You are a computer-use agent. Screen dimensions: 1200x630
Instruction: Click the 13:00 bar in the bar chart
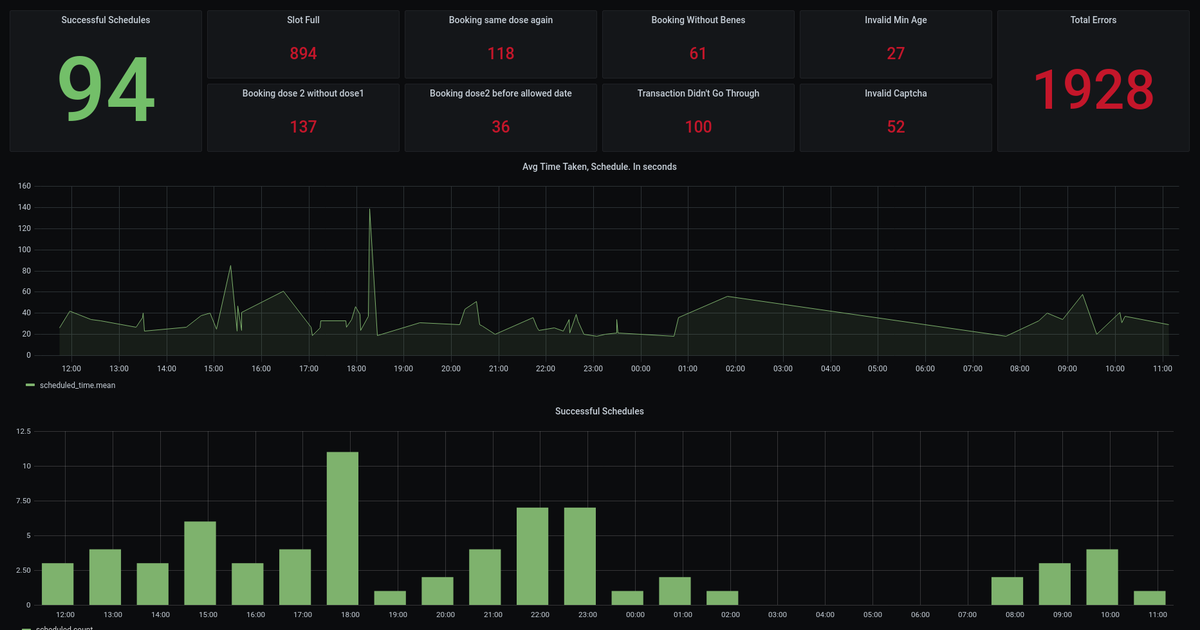click(x=105, y=577)
